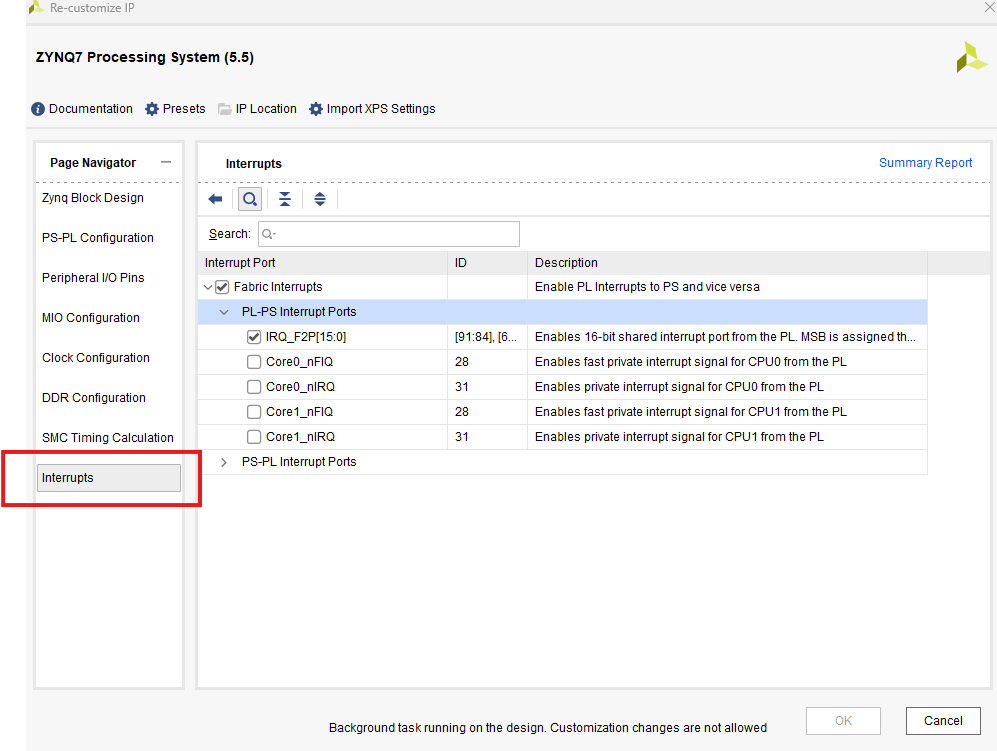
Task: Click the IP Location folder icon
Action: tap(224, 109)
